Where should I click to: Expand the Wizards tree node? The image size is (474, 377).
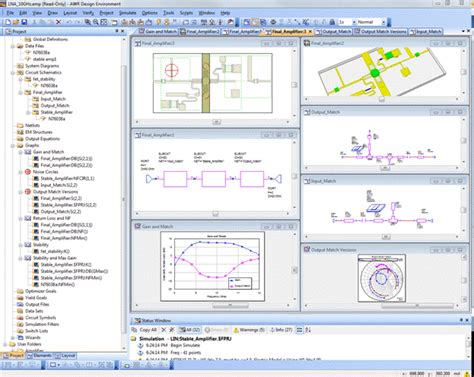tap(13, 338)
